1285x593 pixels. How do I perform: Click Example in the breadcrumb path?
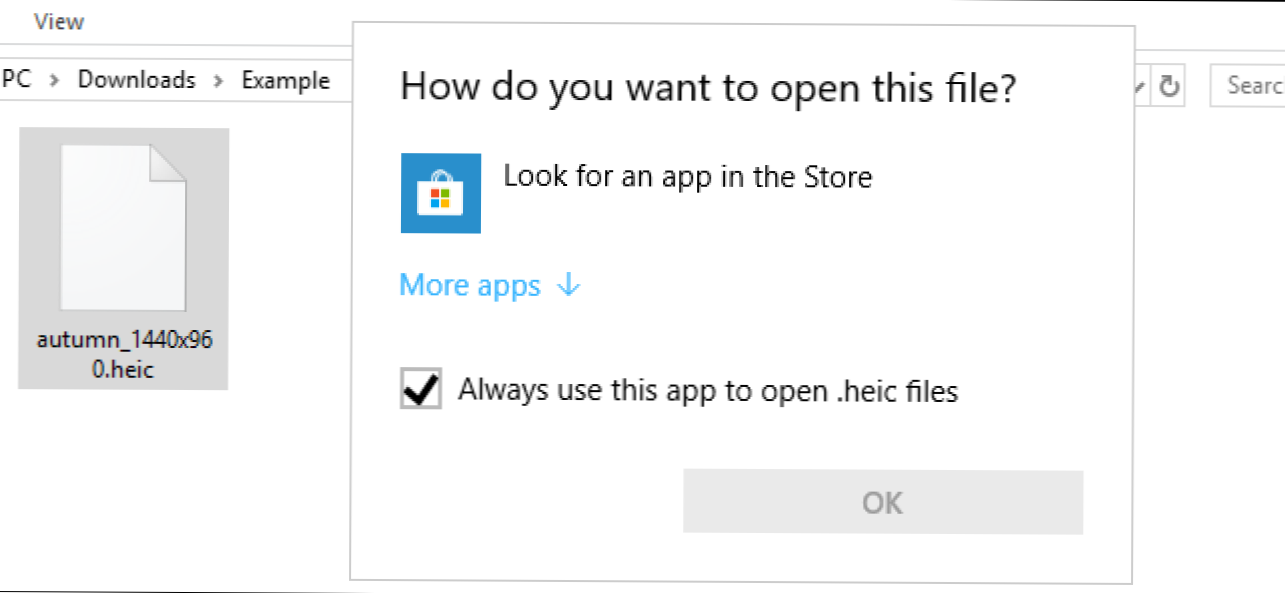click(x=286, y=80)
